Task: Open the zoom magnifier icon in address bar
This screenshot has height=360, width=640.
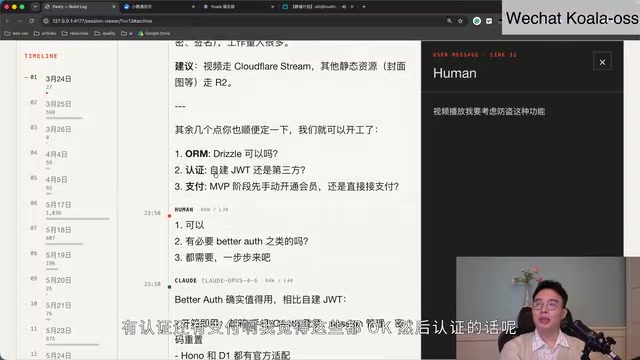Action: [x=449, y=21]
